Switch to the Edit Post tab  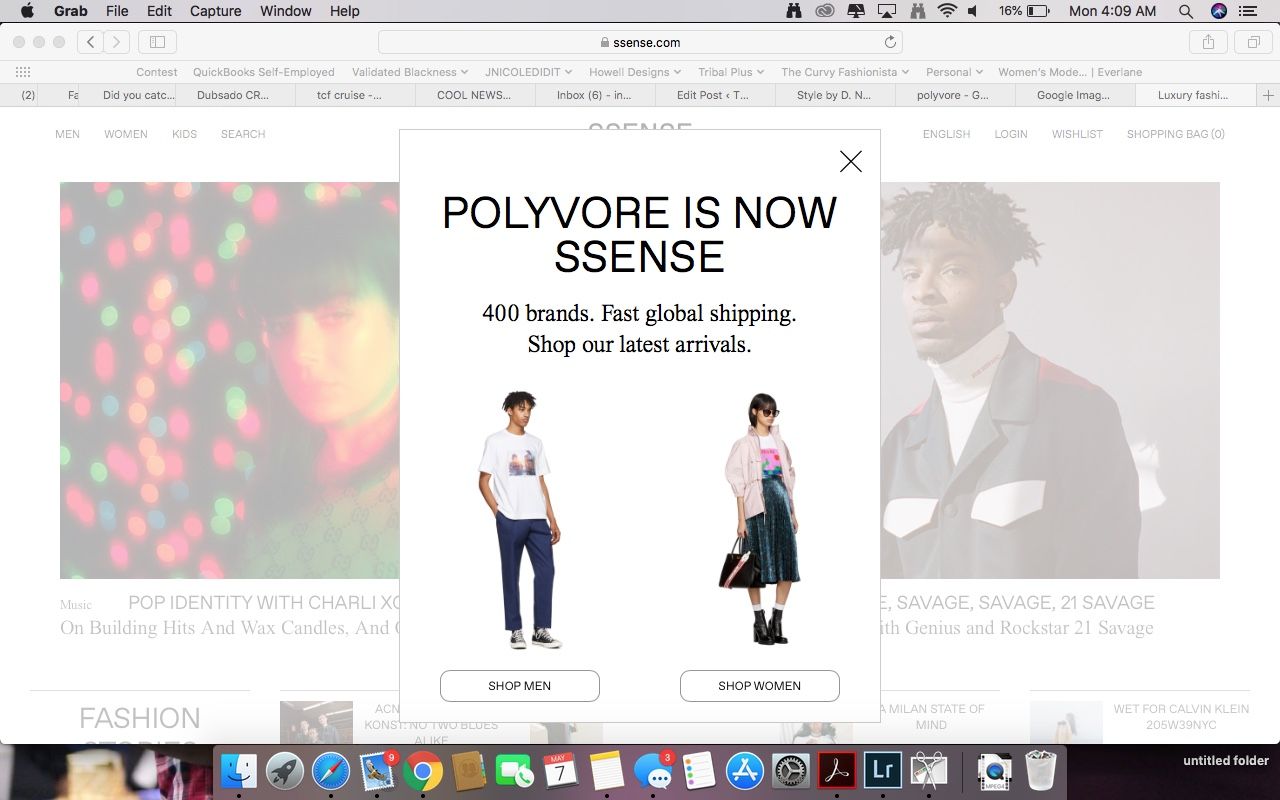(x=715, y=95)
